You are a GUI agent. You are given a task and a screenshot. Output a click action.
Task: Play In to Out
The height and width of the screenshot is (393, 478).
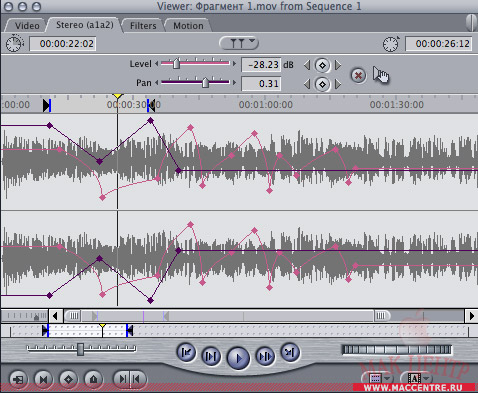click(x=211, y=357)
